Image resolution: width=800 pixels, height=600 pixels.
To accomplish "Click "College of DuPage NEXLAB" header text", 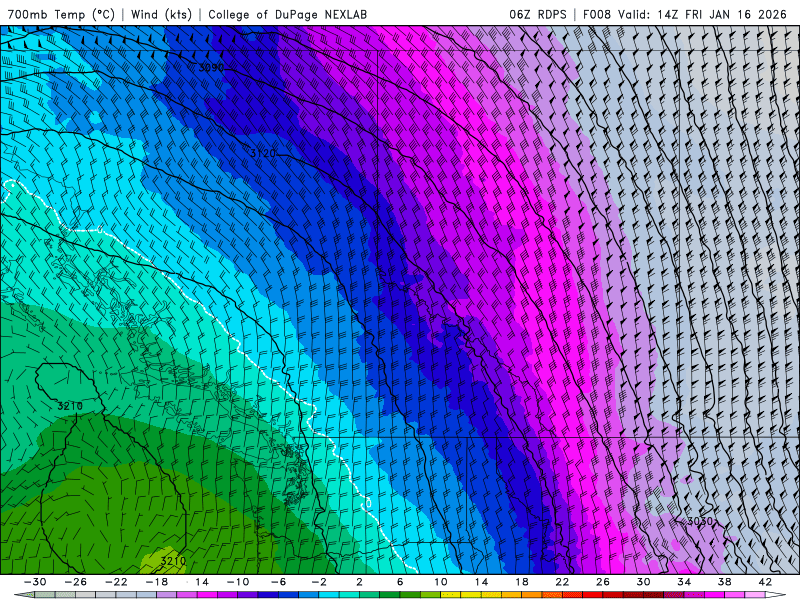I will tap(287, 14).
